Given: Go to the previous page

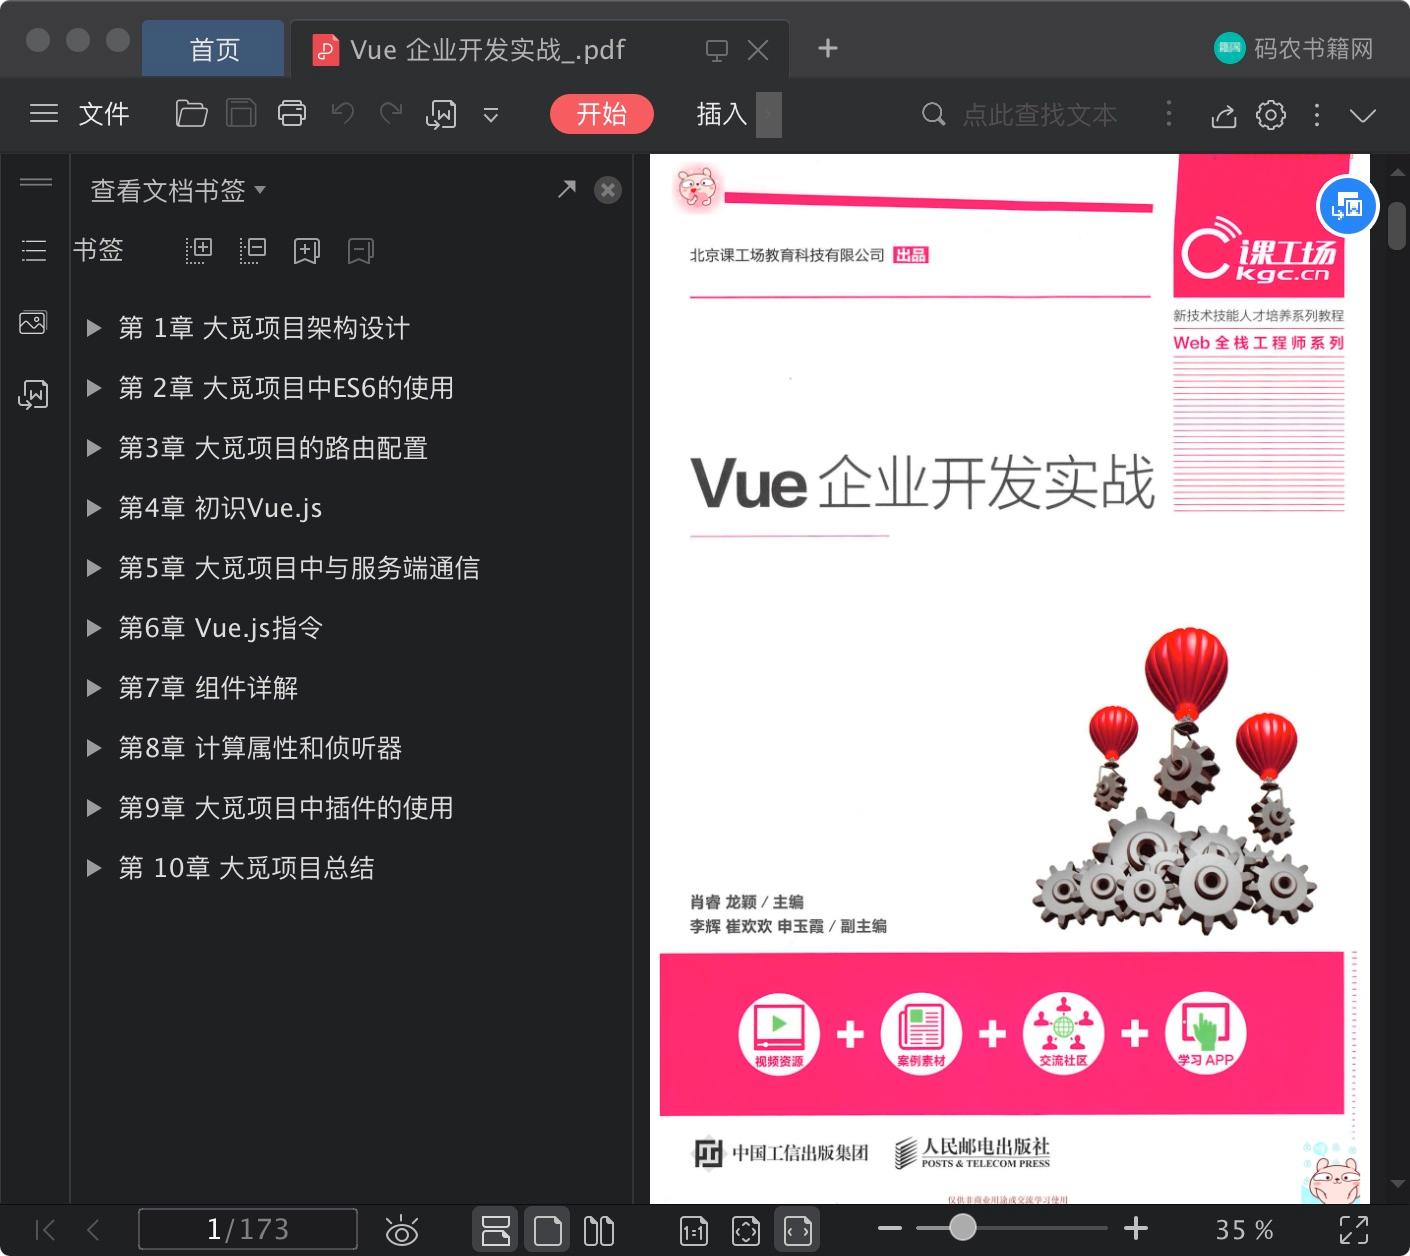Looking at the screenshot, I should [93, 1229].
